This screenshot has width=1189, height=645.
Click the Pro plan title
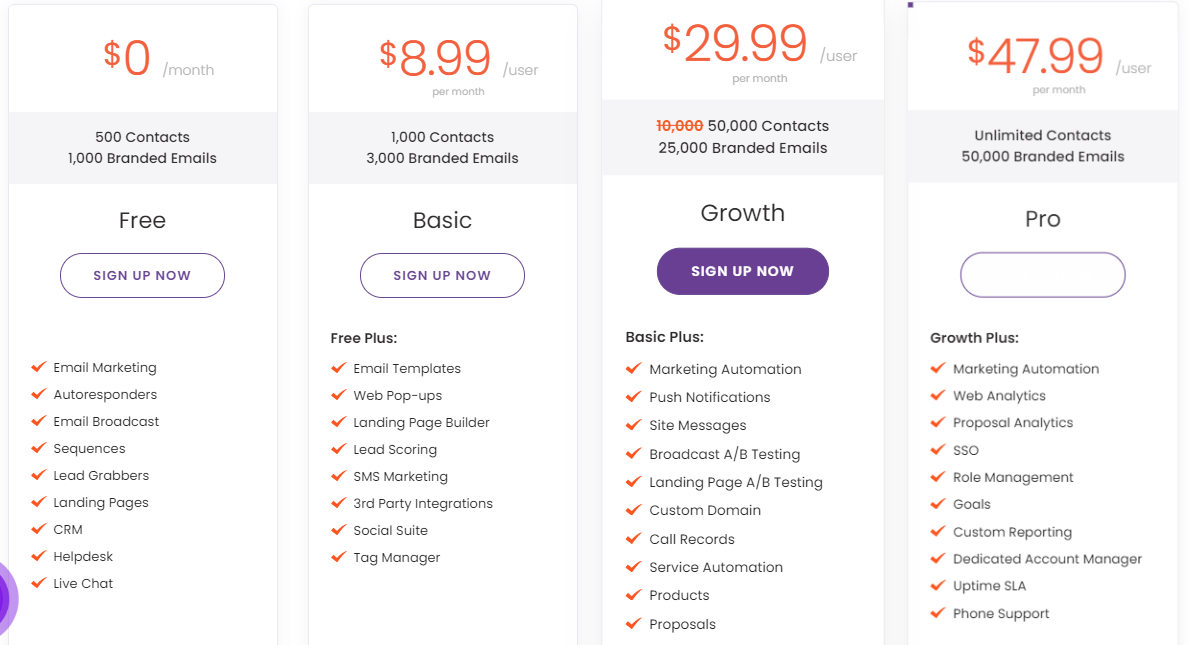[x=1043, y=219]
